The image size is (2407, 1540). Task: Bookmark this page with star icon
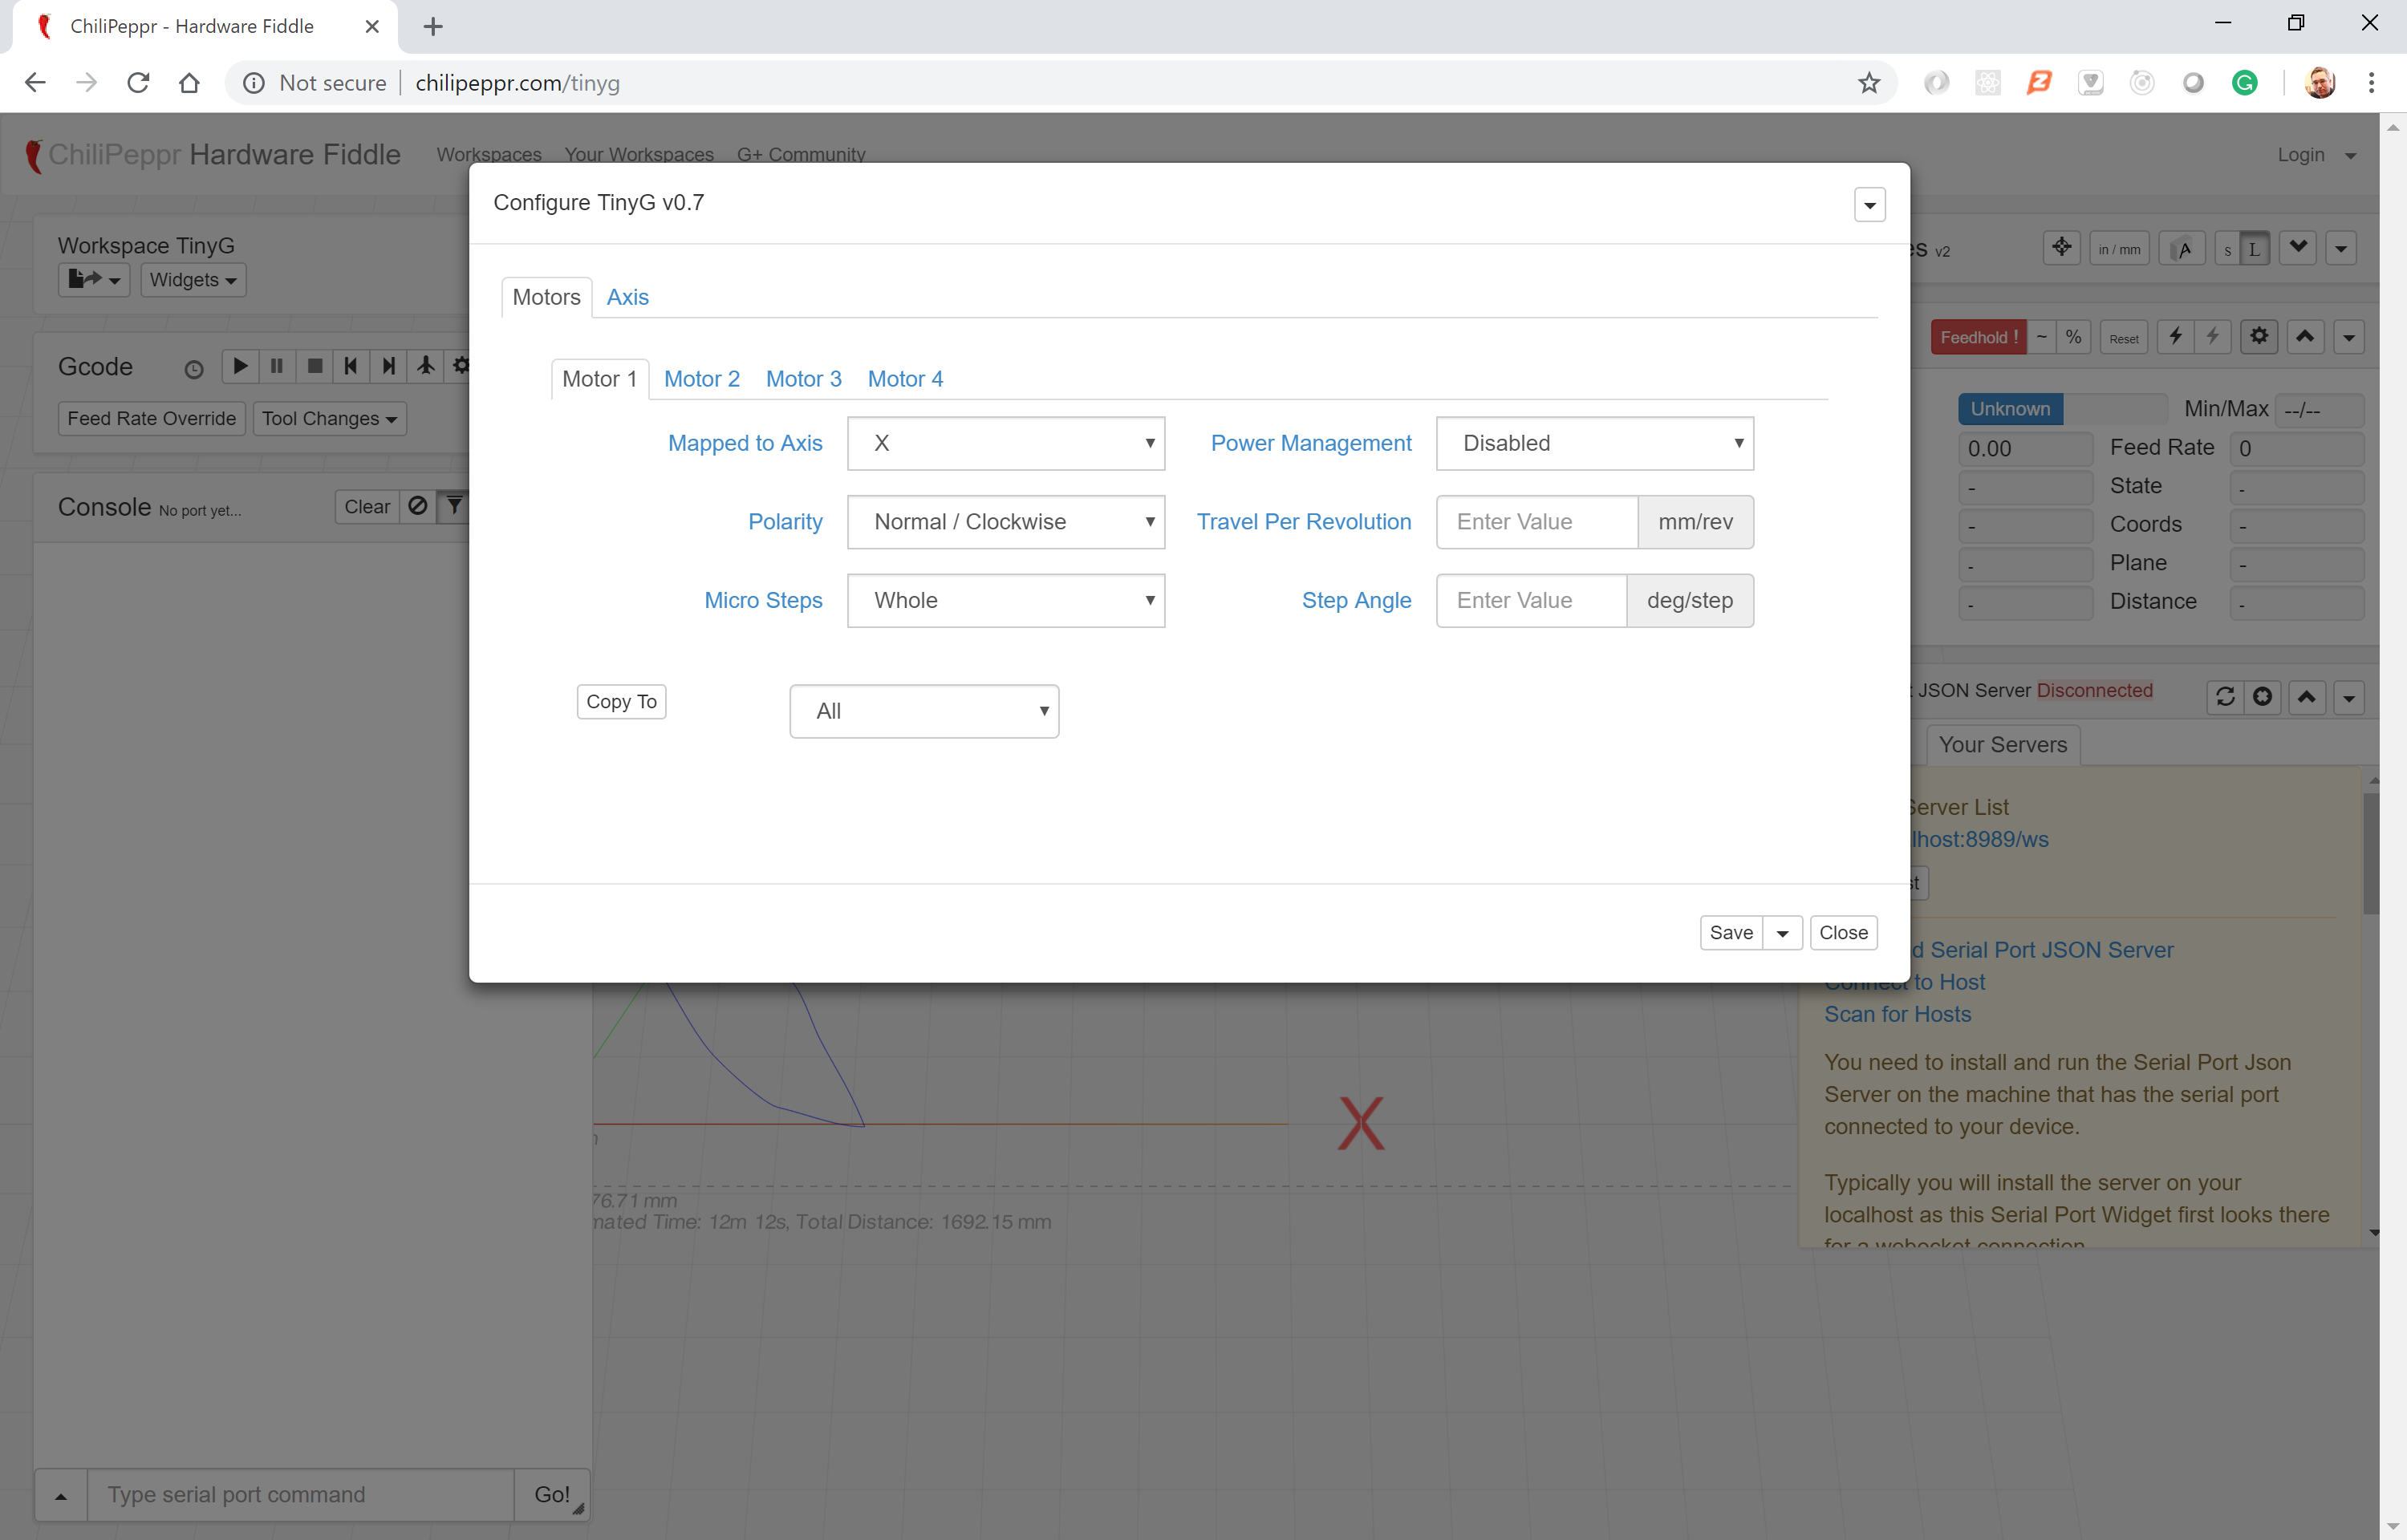click(1869, 83)
